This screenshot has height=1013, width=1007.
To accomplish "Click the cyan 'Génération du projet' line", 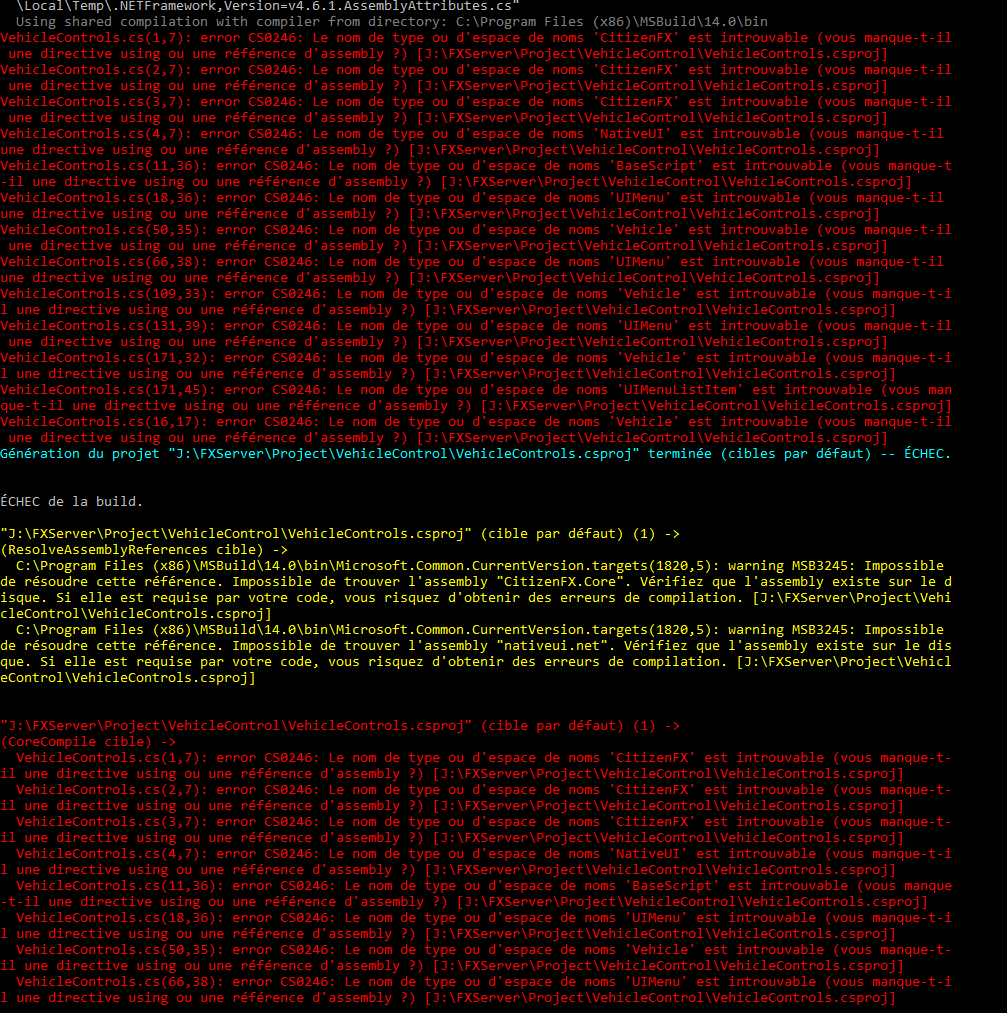I will [x=475, y=454].
